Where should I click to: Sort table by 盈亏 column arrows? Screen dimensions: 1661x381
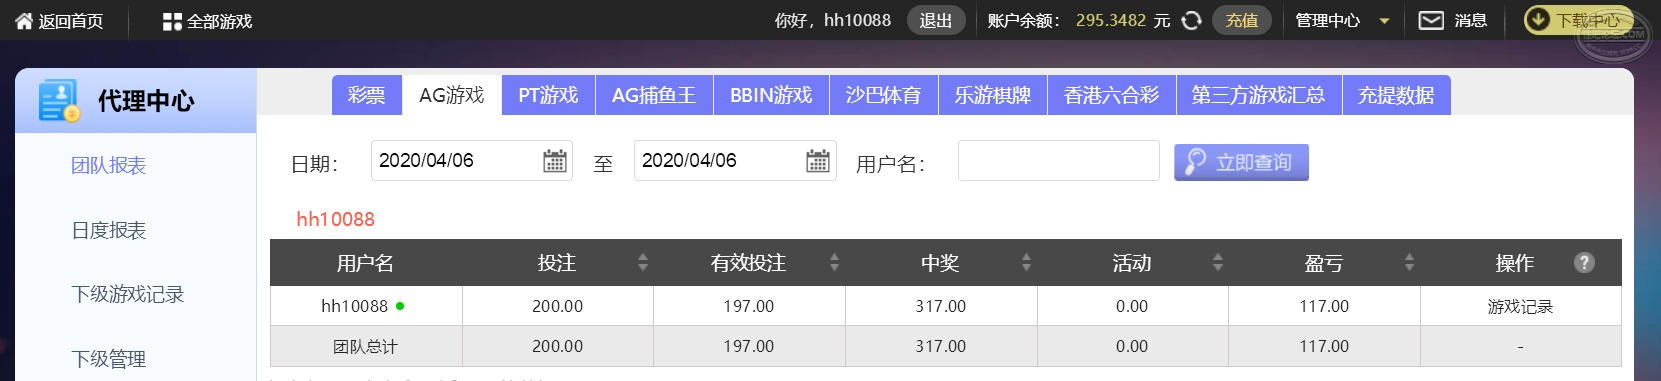(1409, 263)
